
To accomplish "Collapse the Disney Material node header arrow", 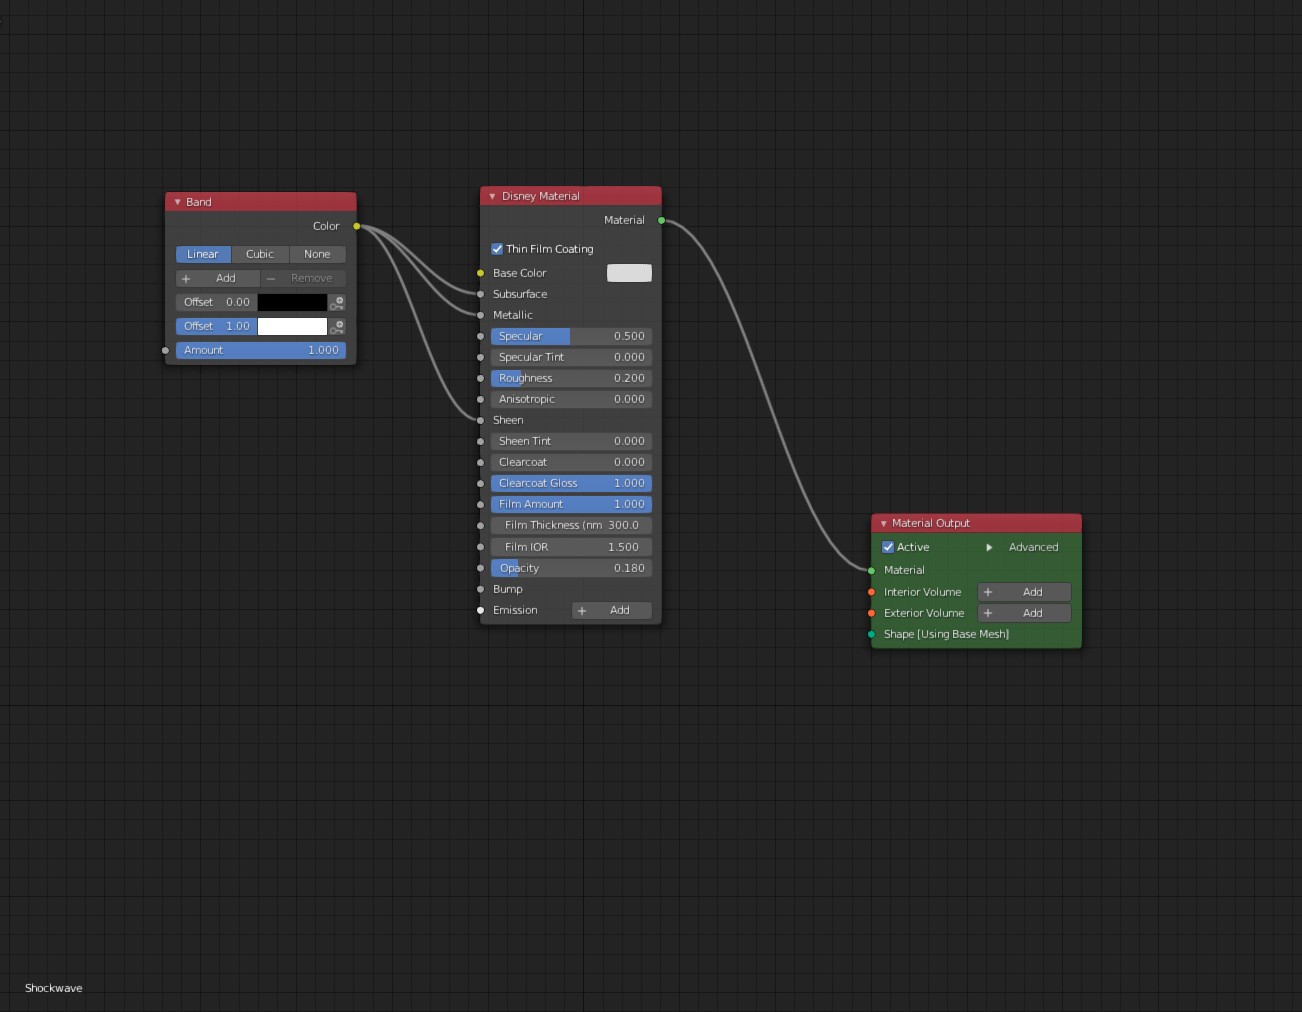I will pos(492,196).
